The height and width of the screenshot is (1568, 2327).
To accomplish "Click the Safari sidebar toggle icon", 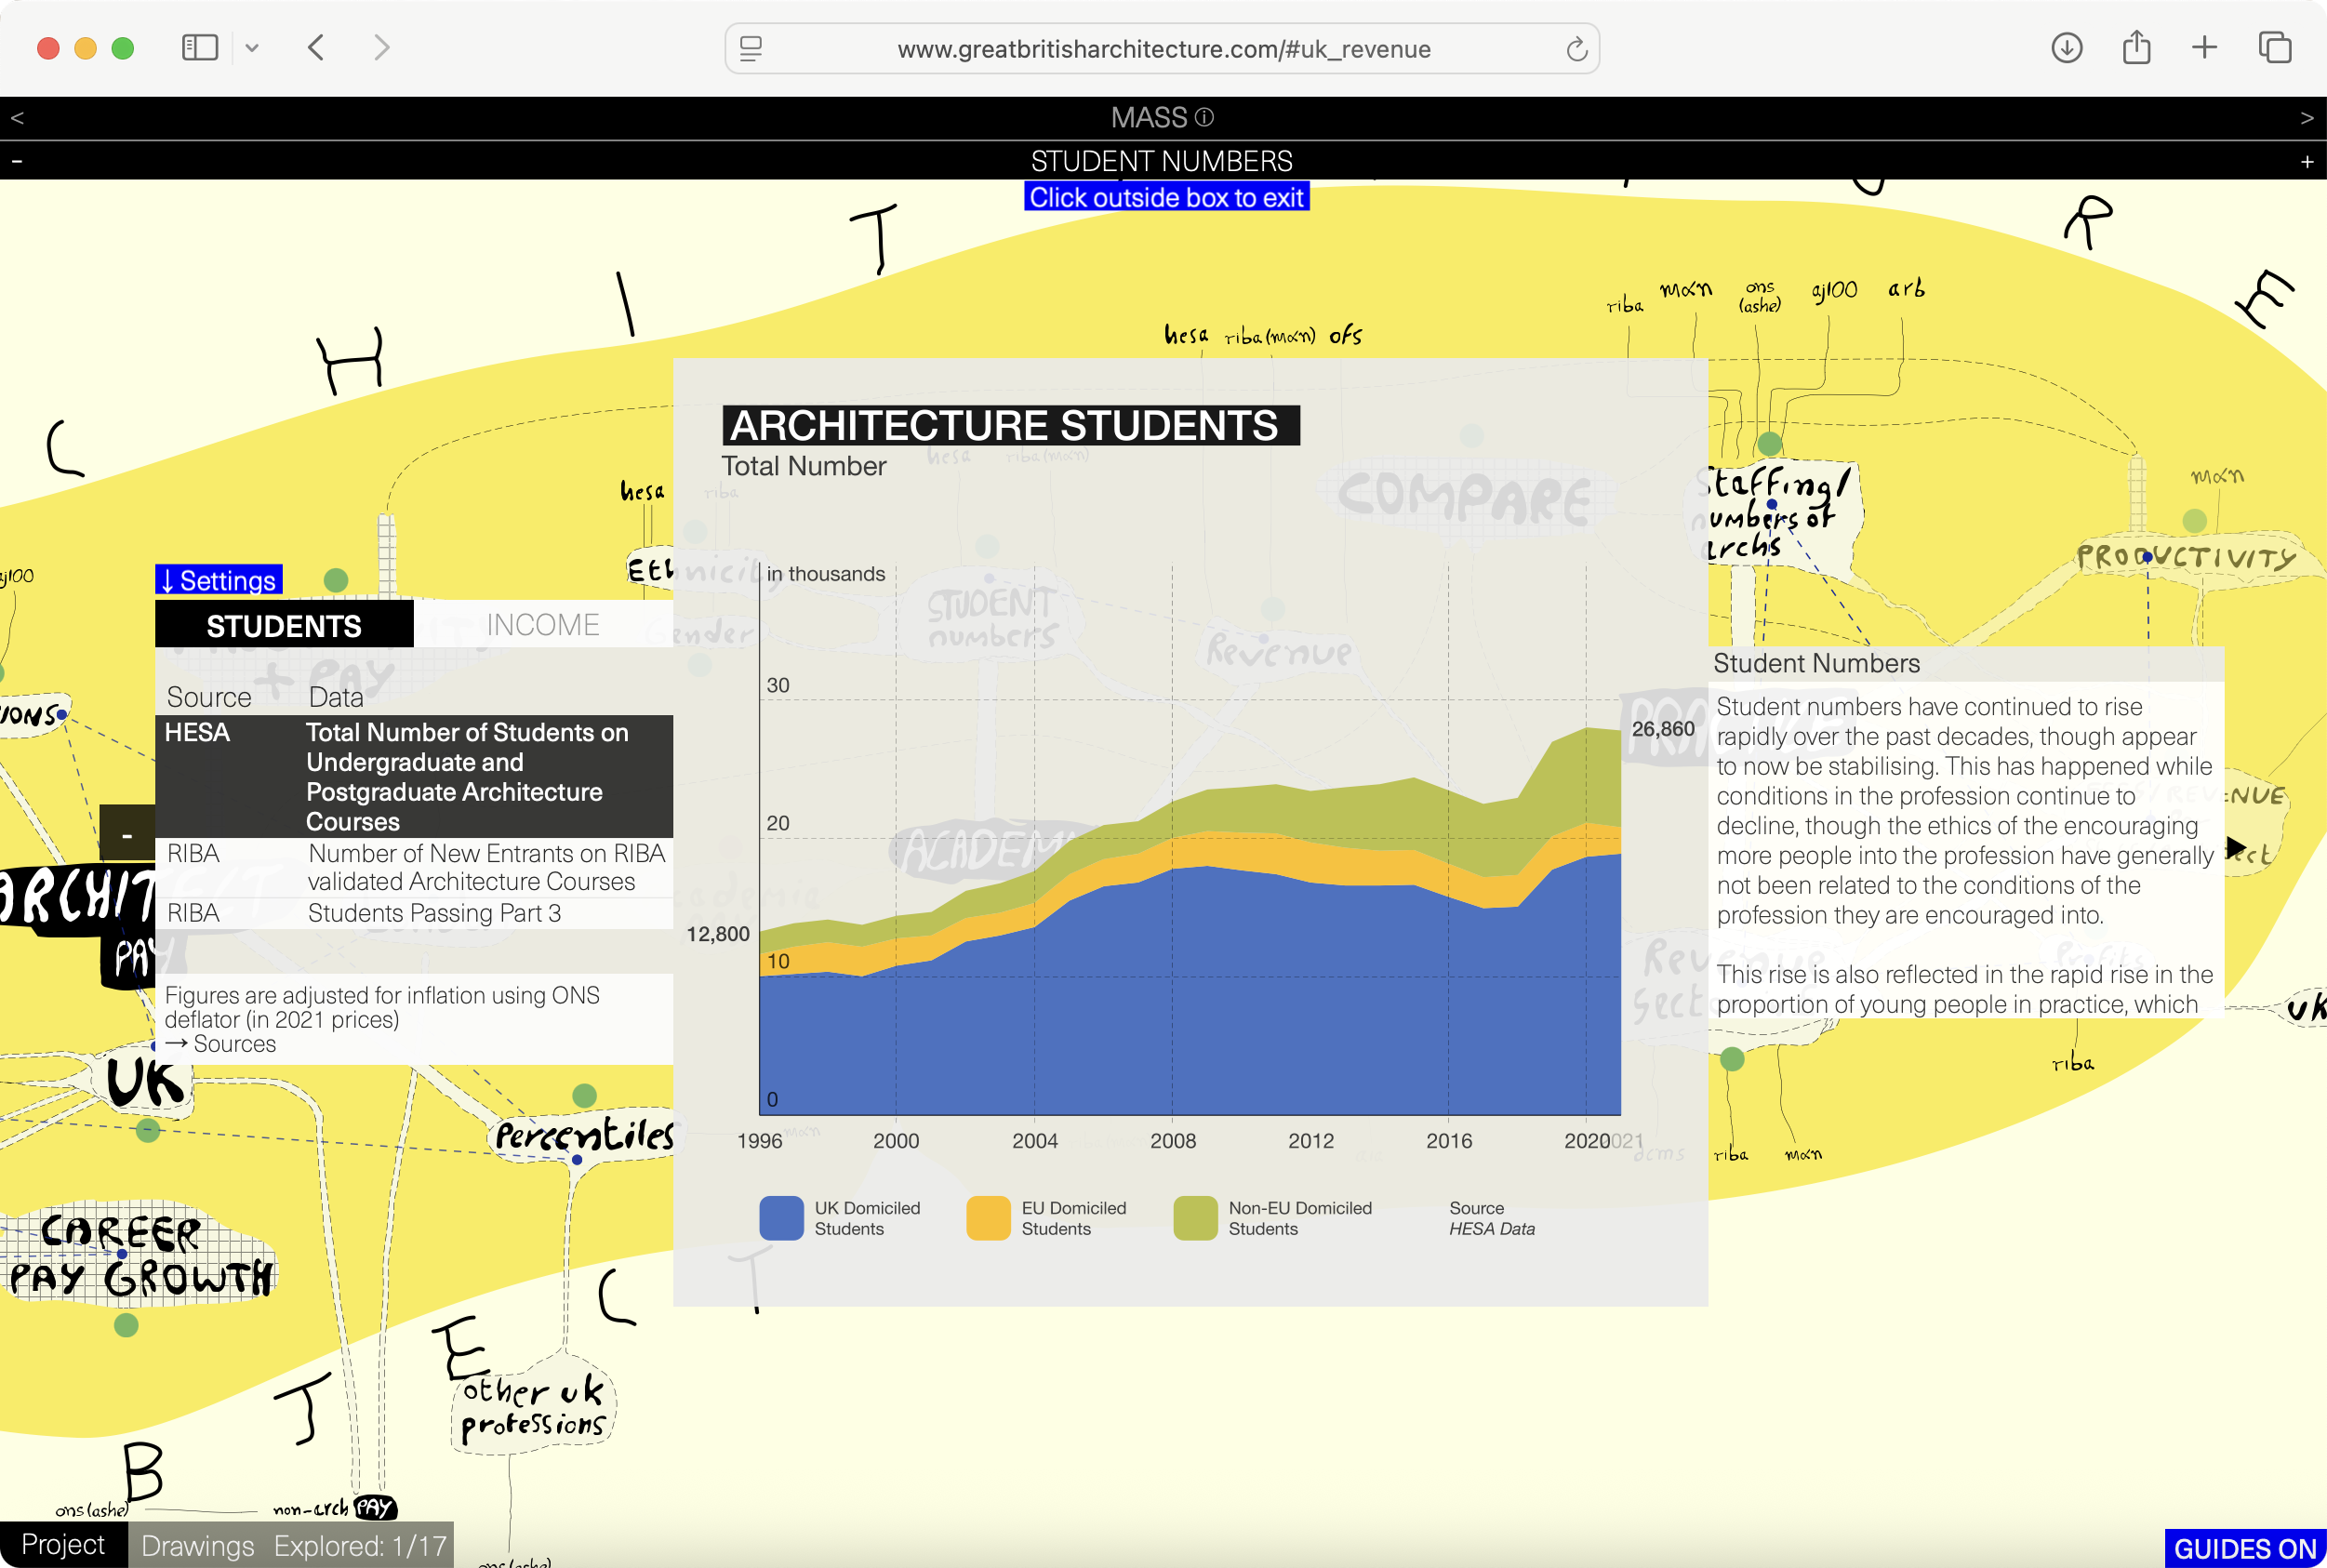I will [200, 47].
